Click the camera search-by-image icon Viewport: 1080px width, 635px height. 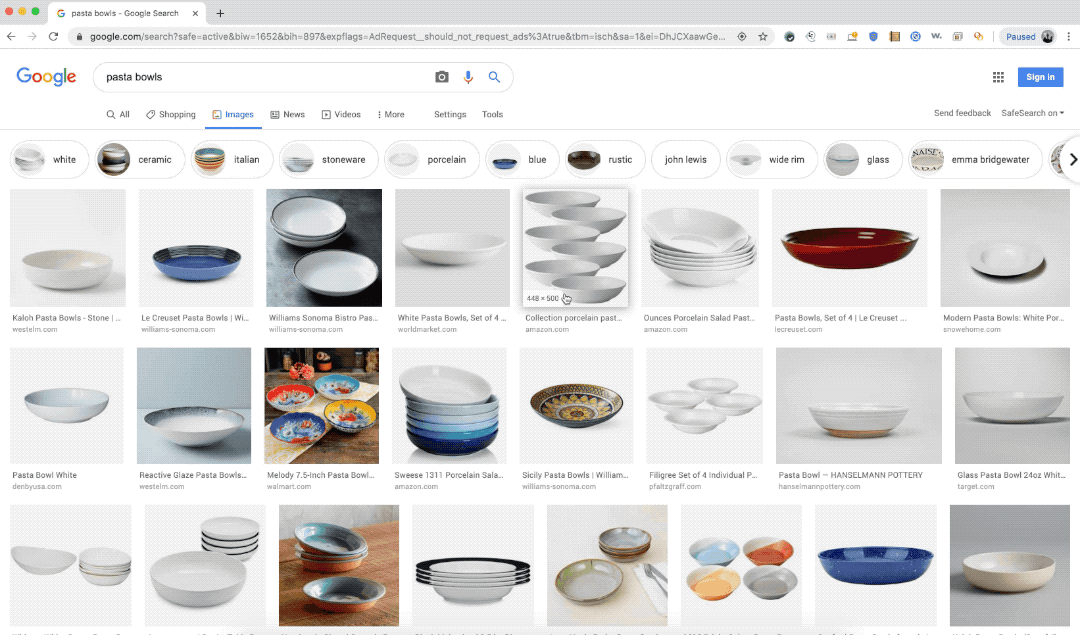click(442, 77)
